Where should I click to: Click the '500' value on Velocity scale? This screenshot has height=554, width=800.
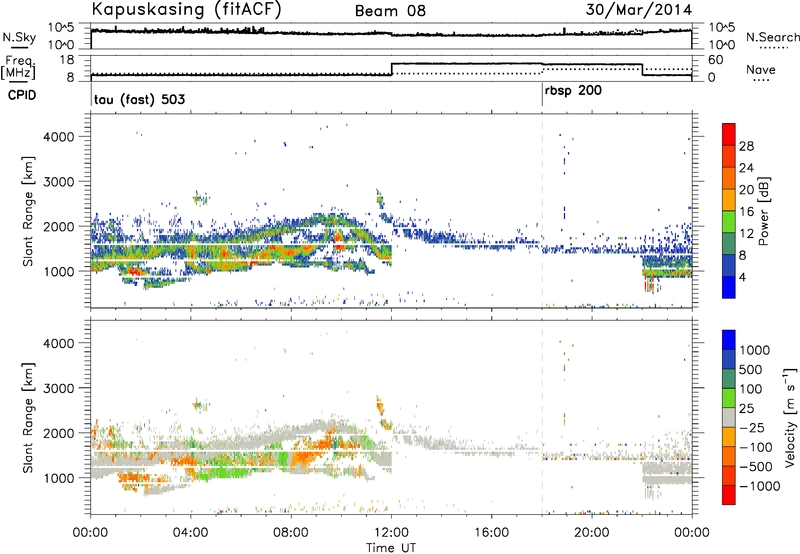pos(751,369)
